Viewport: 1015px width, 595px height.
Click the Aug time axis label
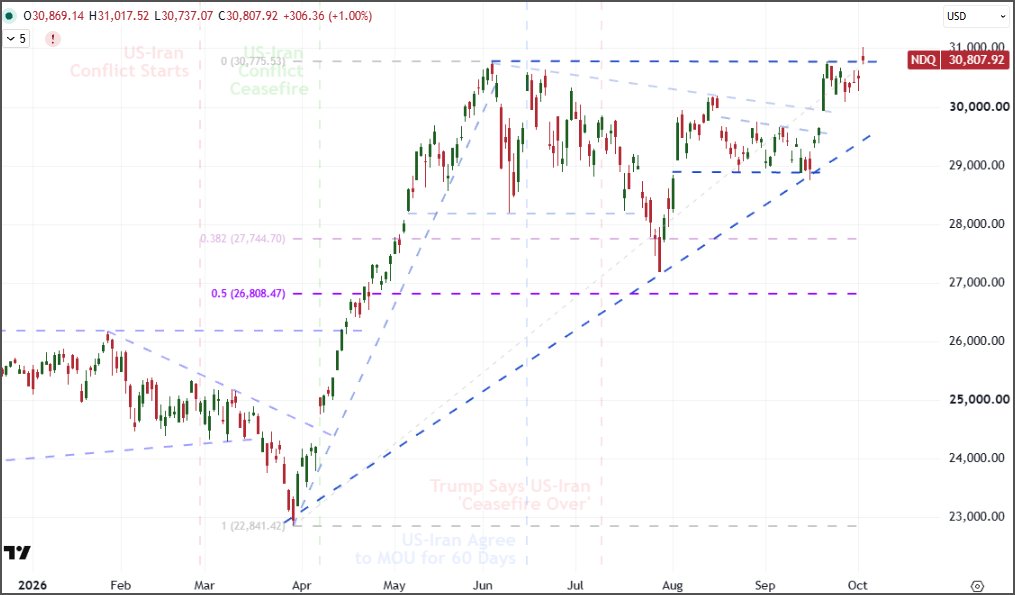click(x=673, y=585)
